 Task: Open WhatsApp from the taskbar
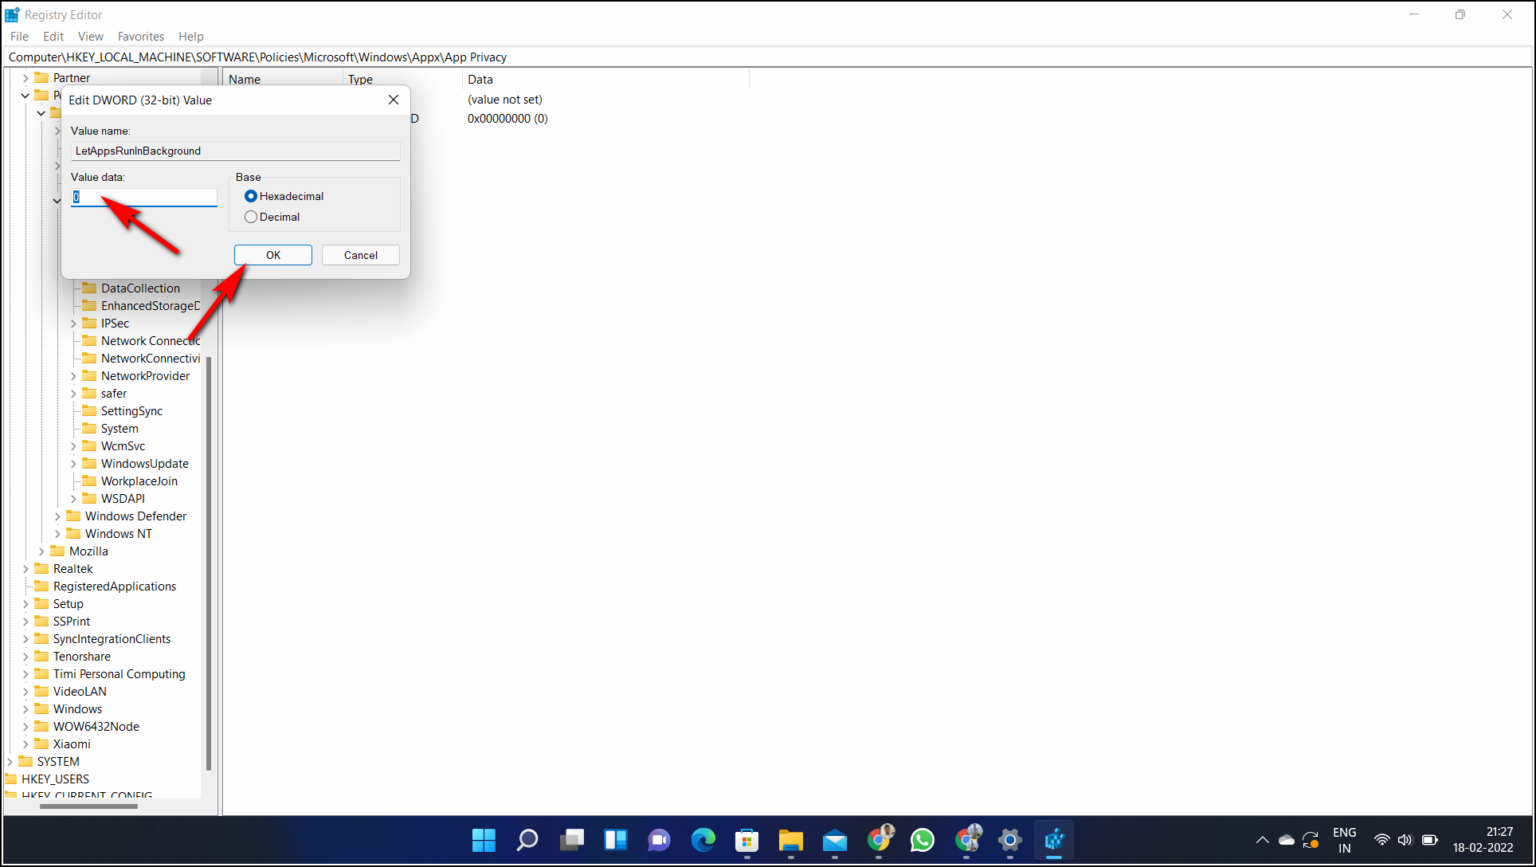(x=921, y=840)
